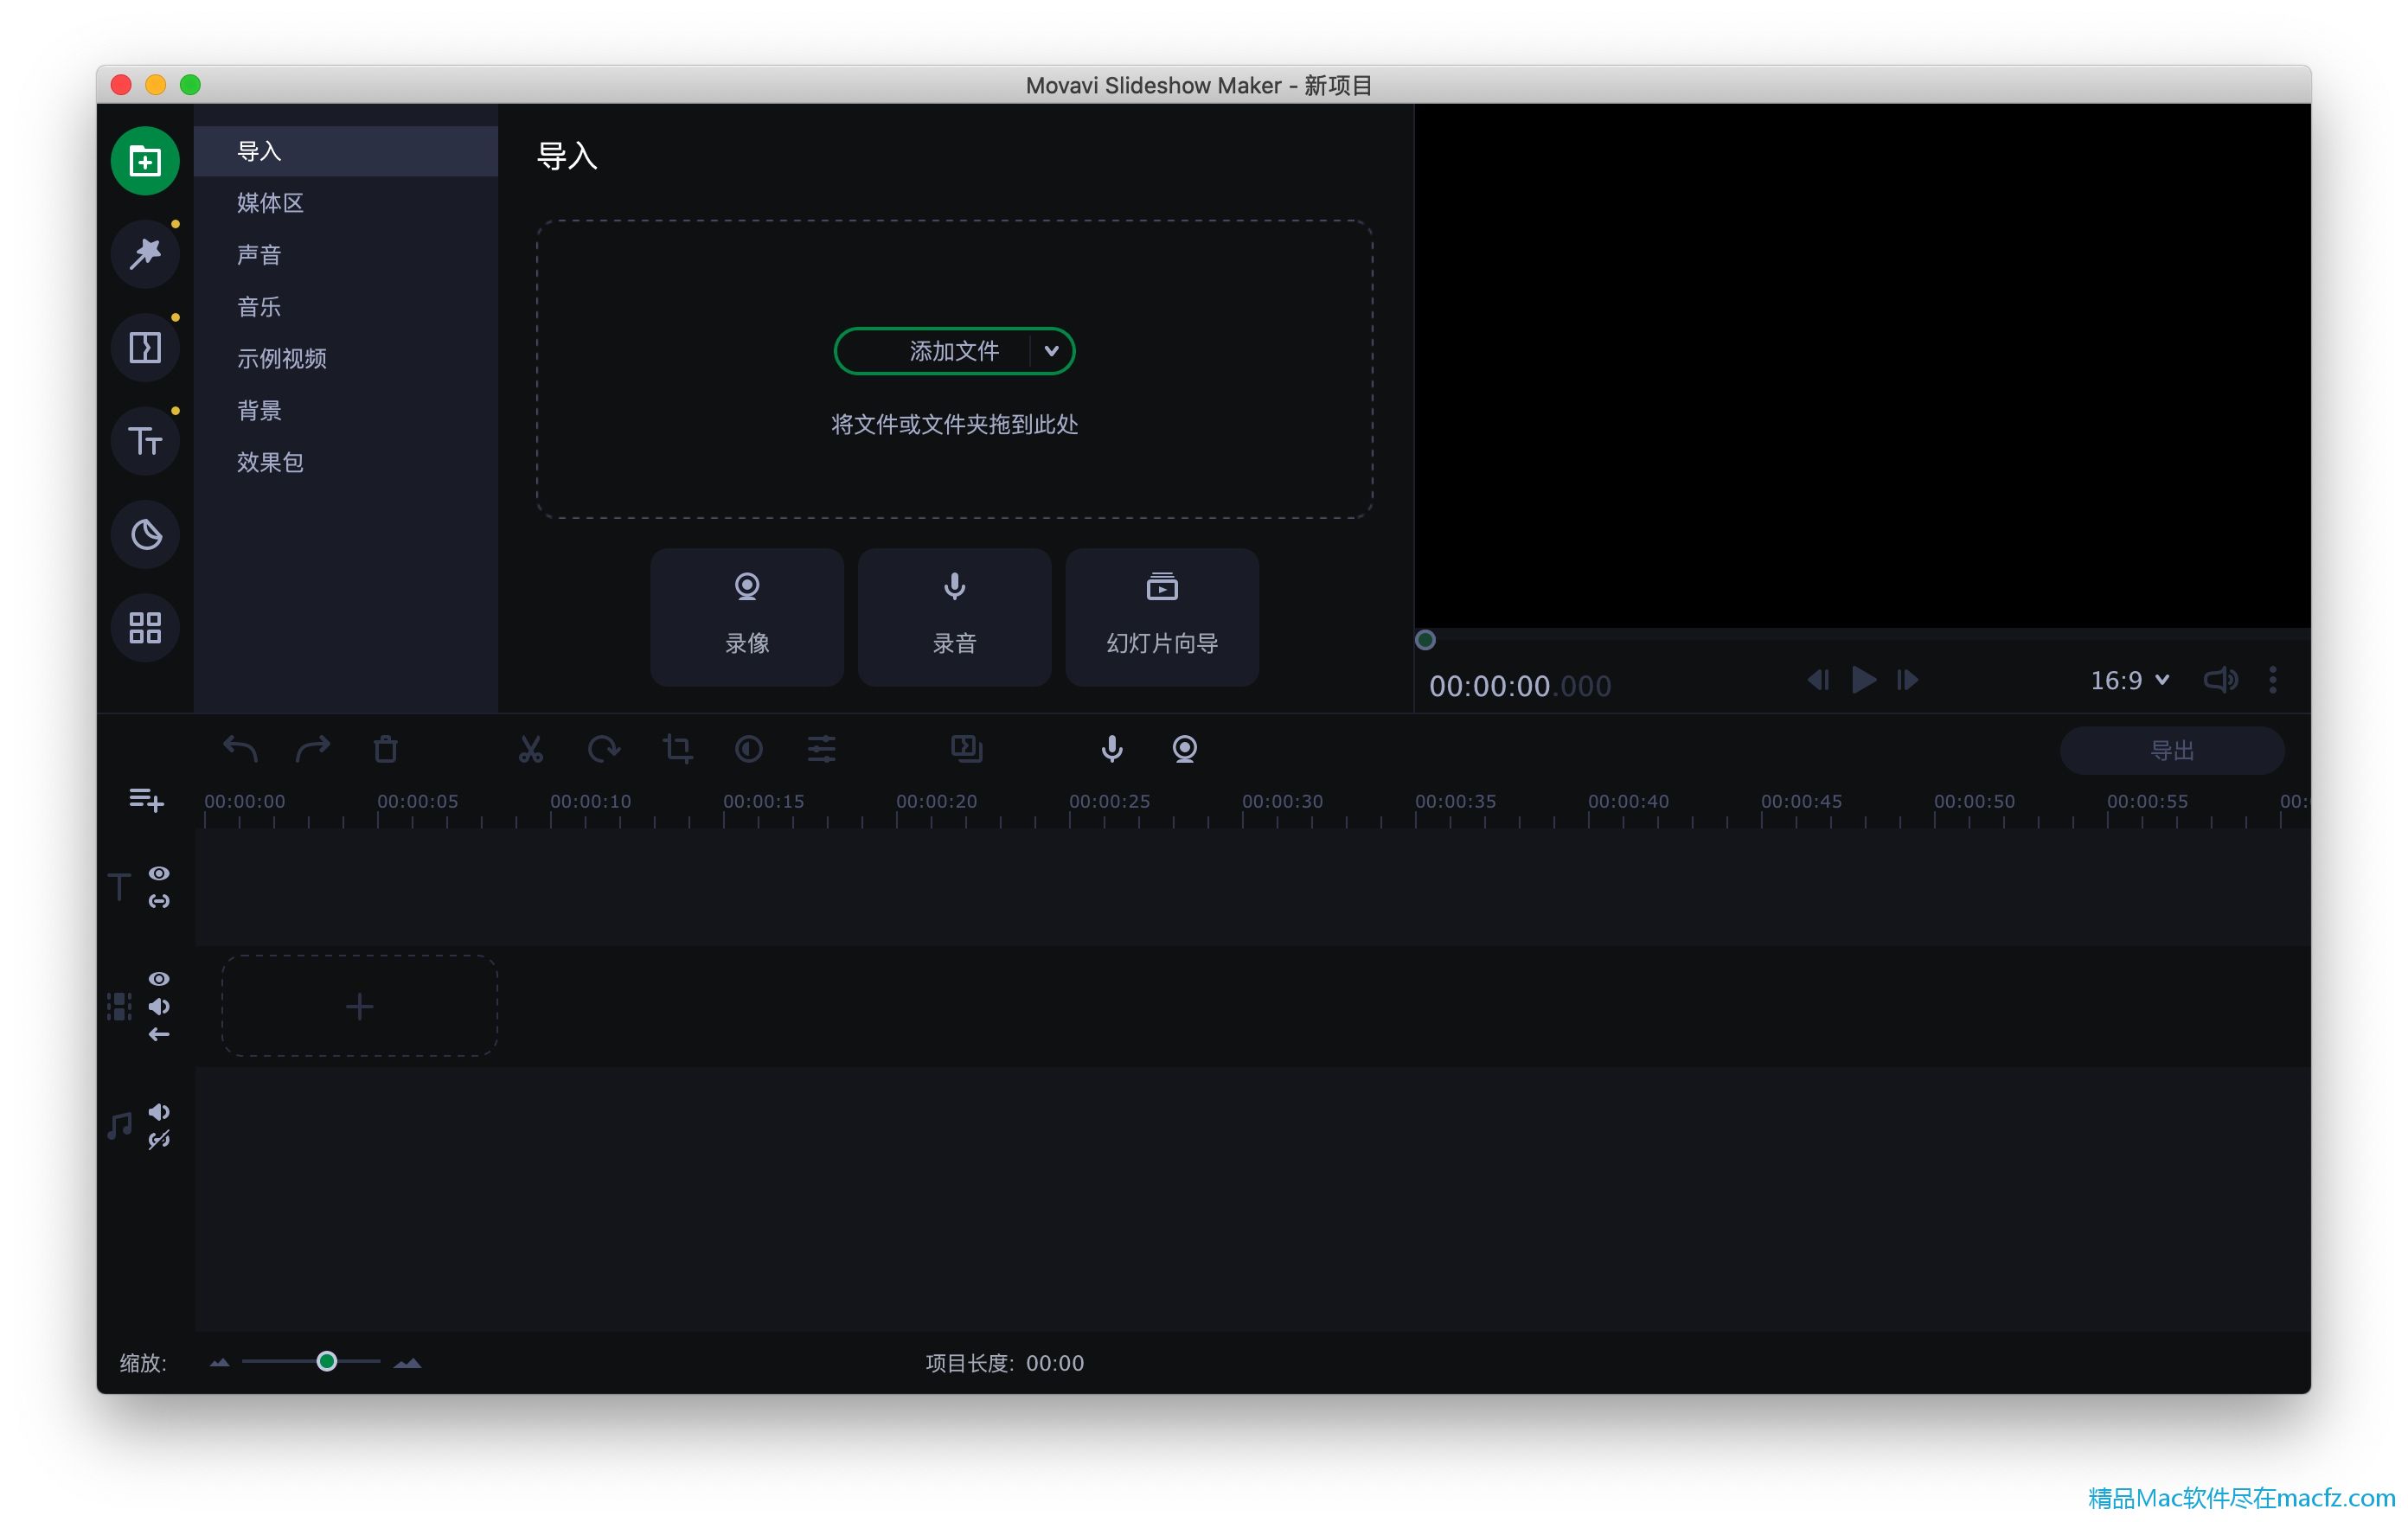
Task: Toggle audio track unlink icon
Action: [159, 1140]
